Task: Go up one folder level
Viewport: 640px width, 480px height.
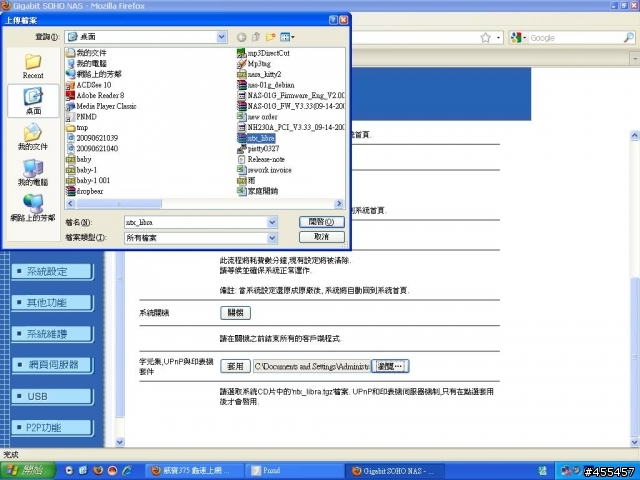Action: pos(256,38)
